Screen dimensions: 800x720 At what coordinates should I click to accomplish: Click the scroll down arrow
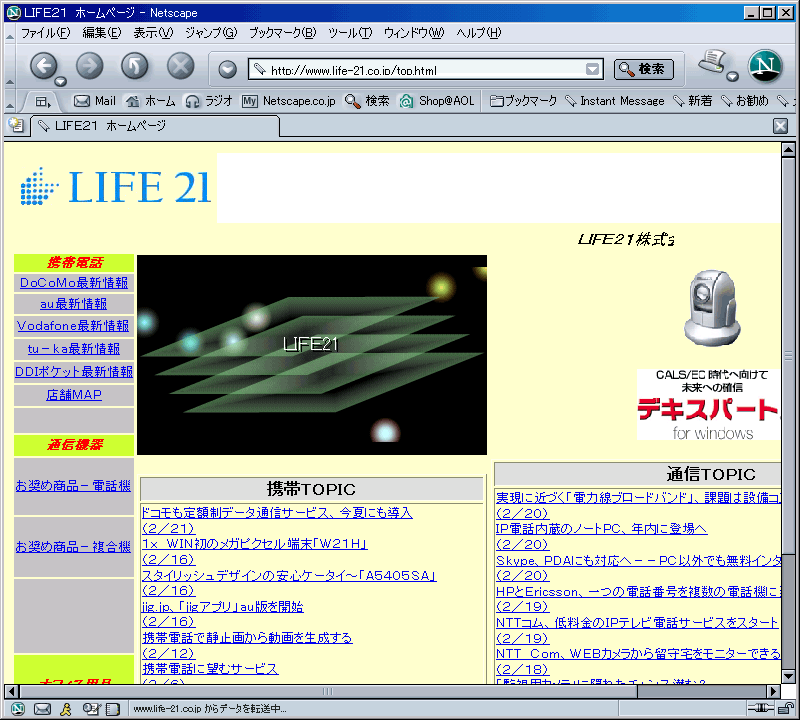[788, 677]
